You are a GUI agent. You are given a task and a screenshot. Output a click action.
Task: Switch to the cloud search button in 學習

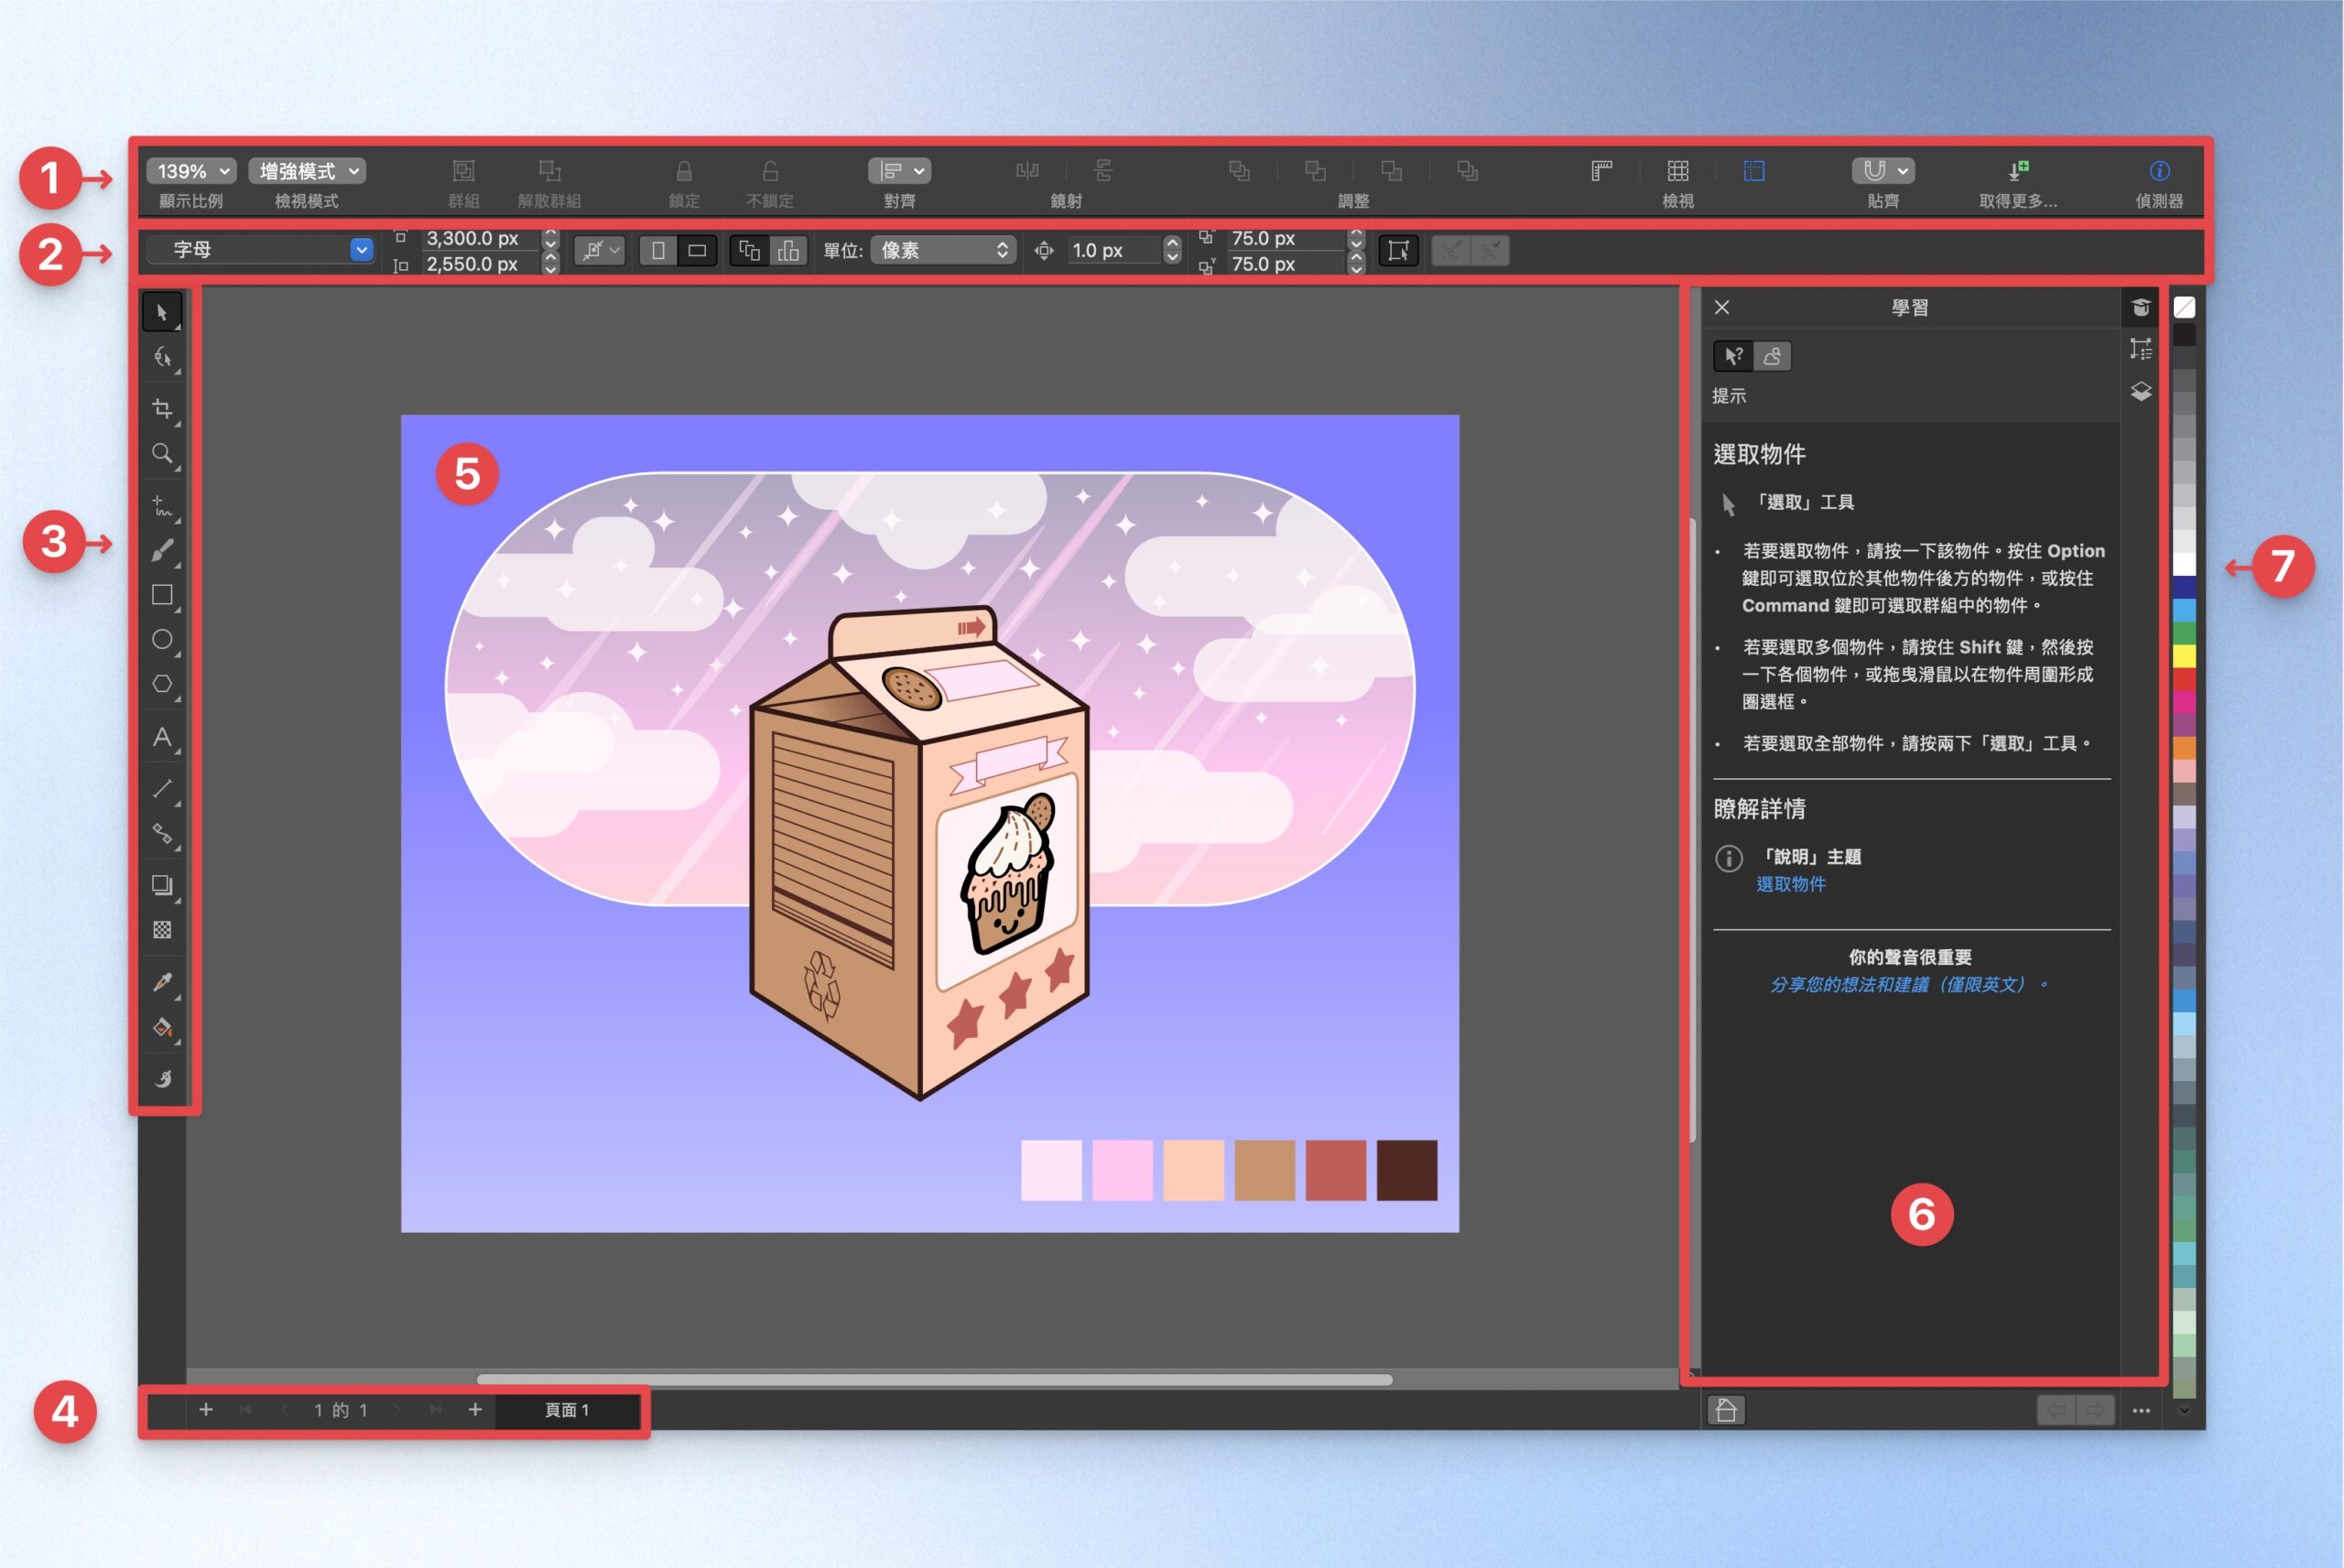(1772, 356)
